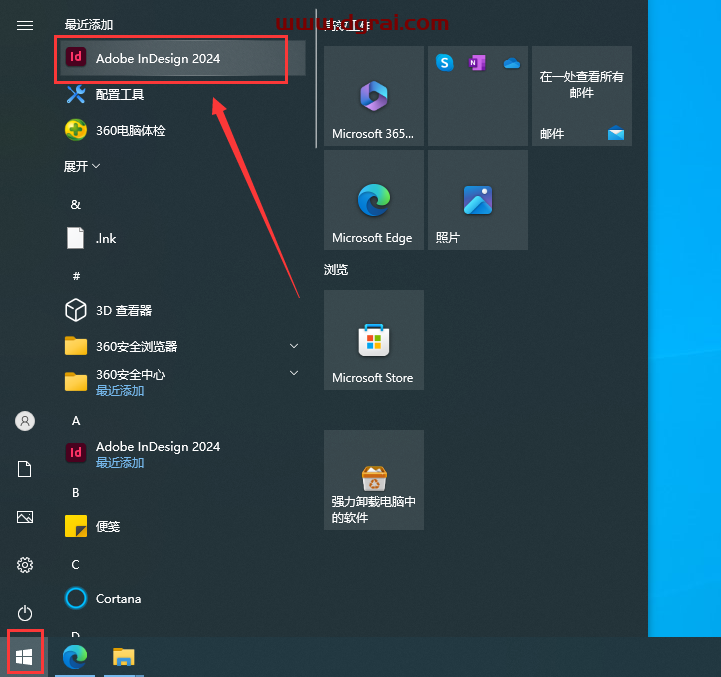
Task: Expand the 360安全浏览器 folder chevron
Action: 294,346
